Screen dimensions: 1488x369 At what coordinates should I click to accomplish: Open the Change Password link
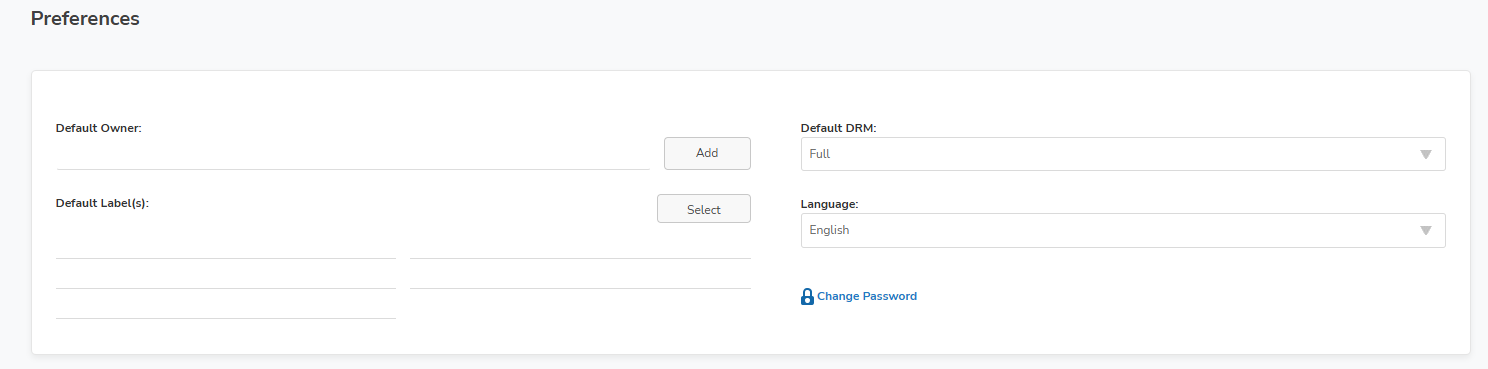pyautogui.click(x=867, y=297)
